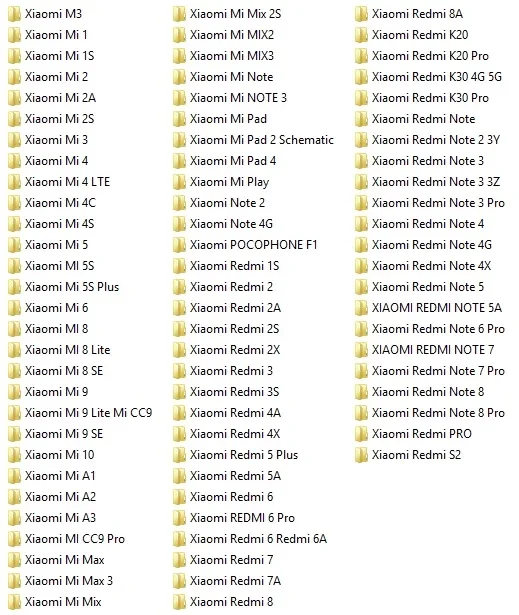This screenshot has height=615, width=519.
Task: Select the folder icon of Xiaomi MI 8 Lite
Action: (x=14, y=350)
